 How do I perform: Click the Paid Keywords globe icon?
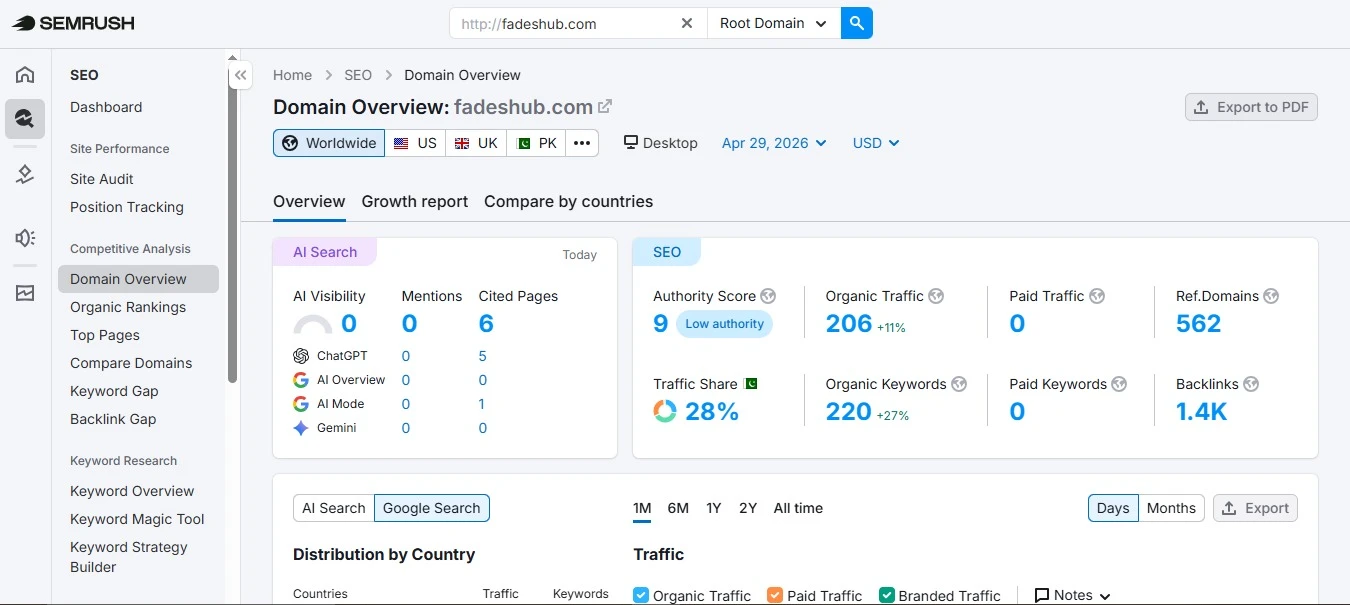tap(1119, 384)
